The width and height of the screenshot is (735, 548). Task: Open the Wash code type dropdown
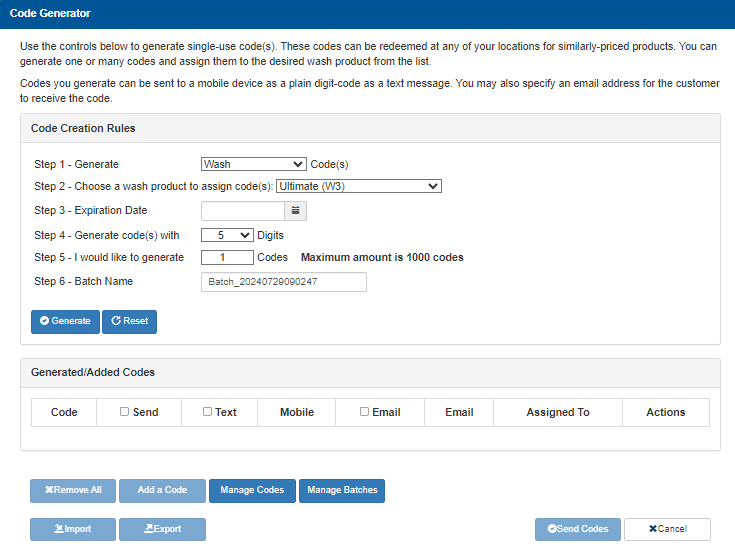click(x=254, y=164)
